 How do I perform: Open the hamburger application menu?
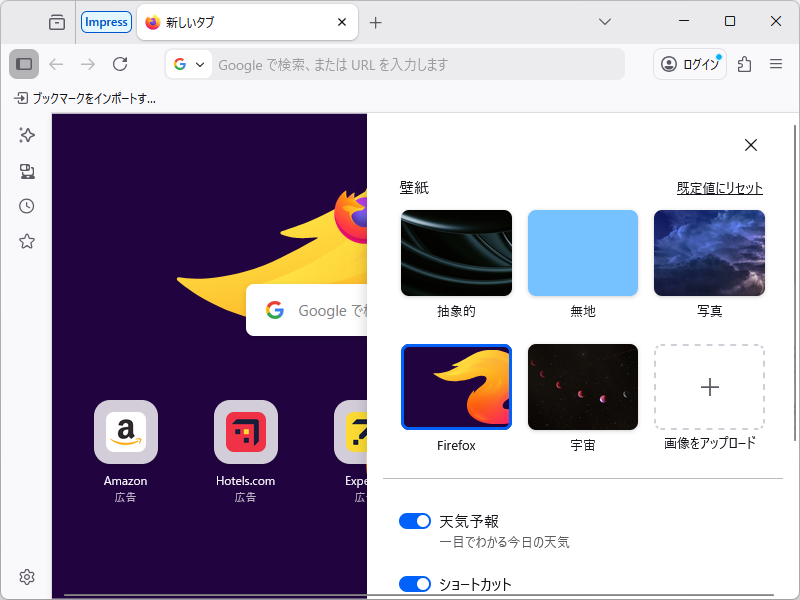click(776, 63)
